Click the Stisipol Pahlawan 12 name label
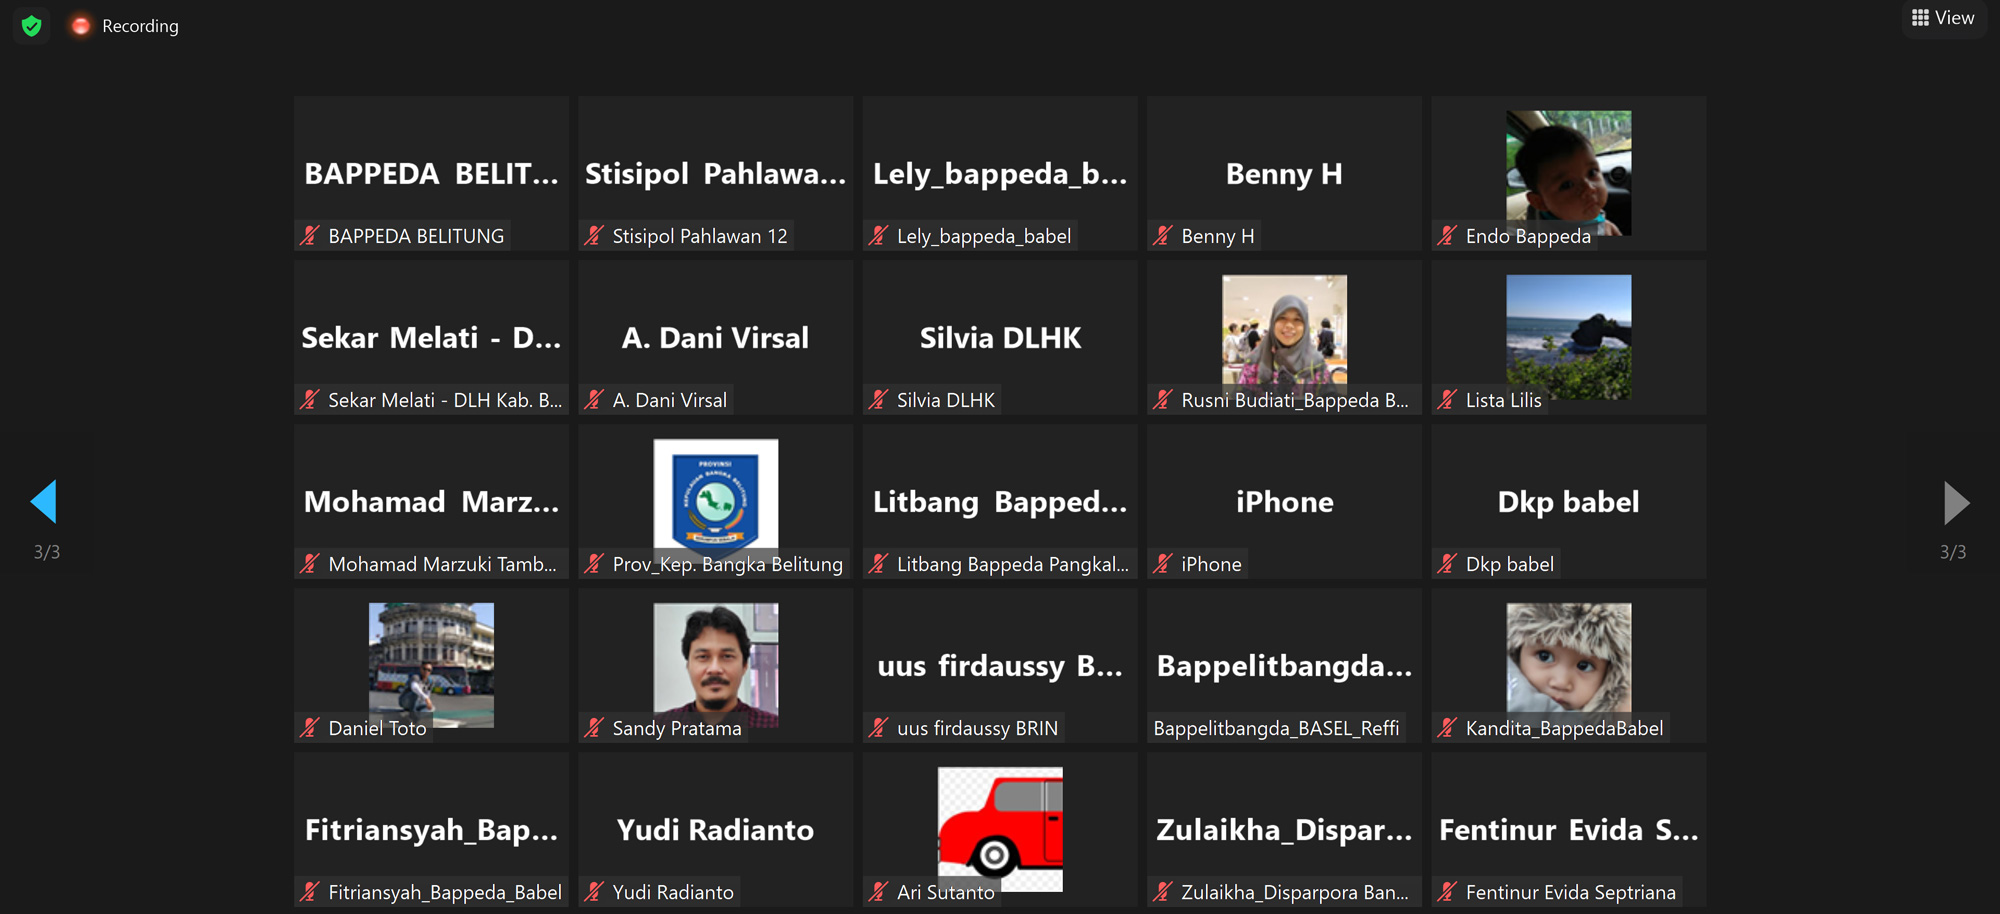Viewport: 2000px width, 914px height. pyautogui.click(x=700, y=236)
